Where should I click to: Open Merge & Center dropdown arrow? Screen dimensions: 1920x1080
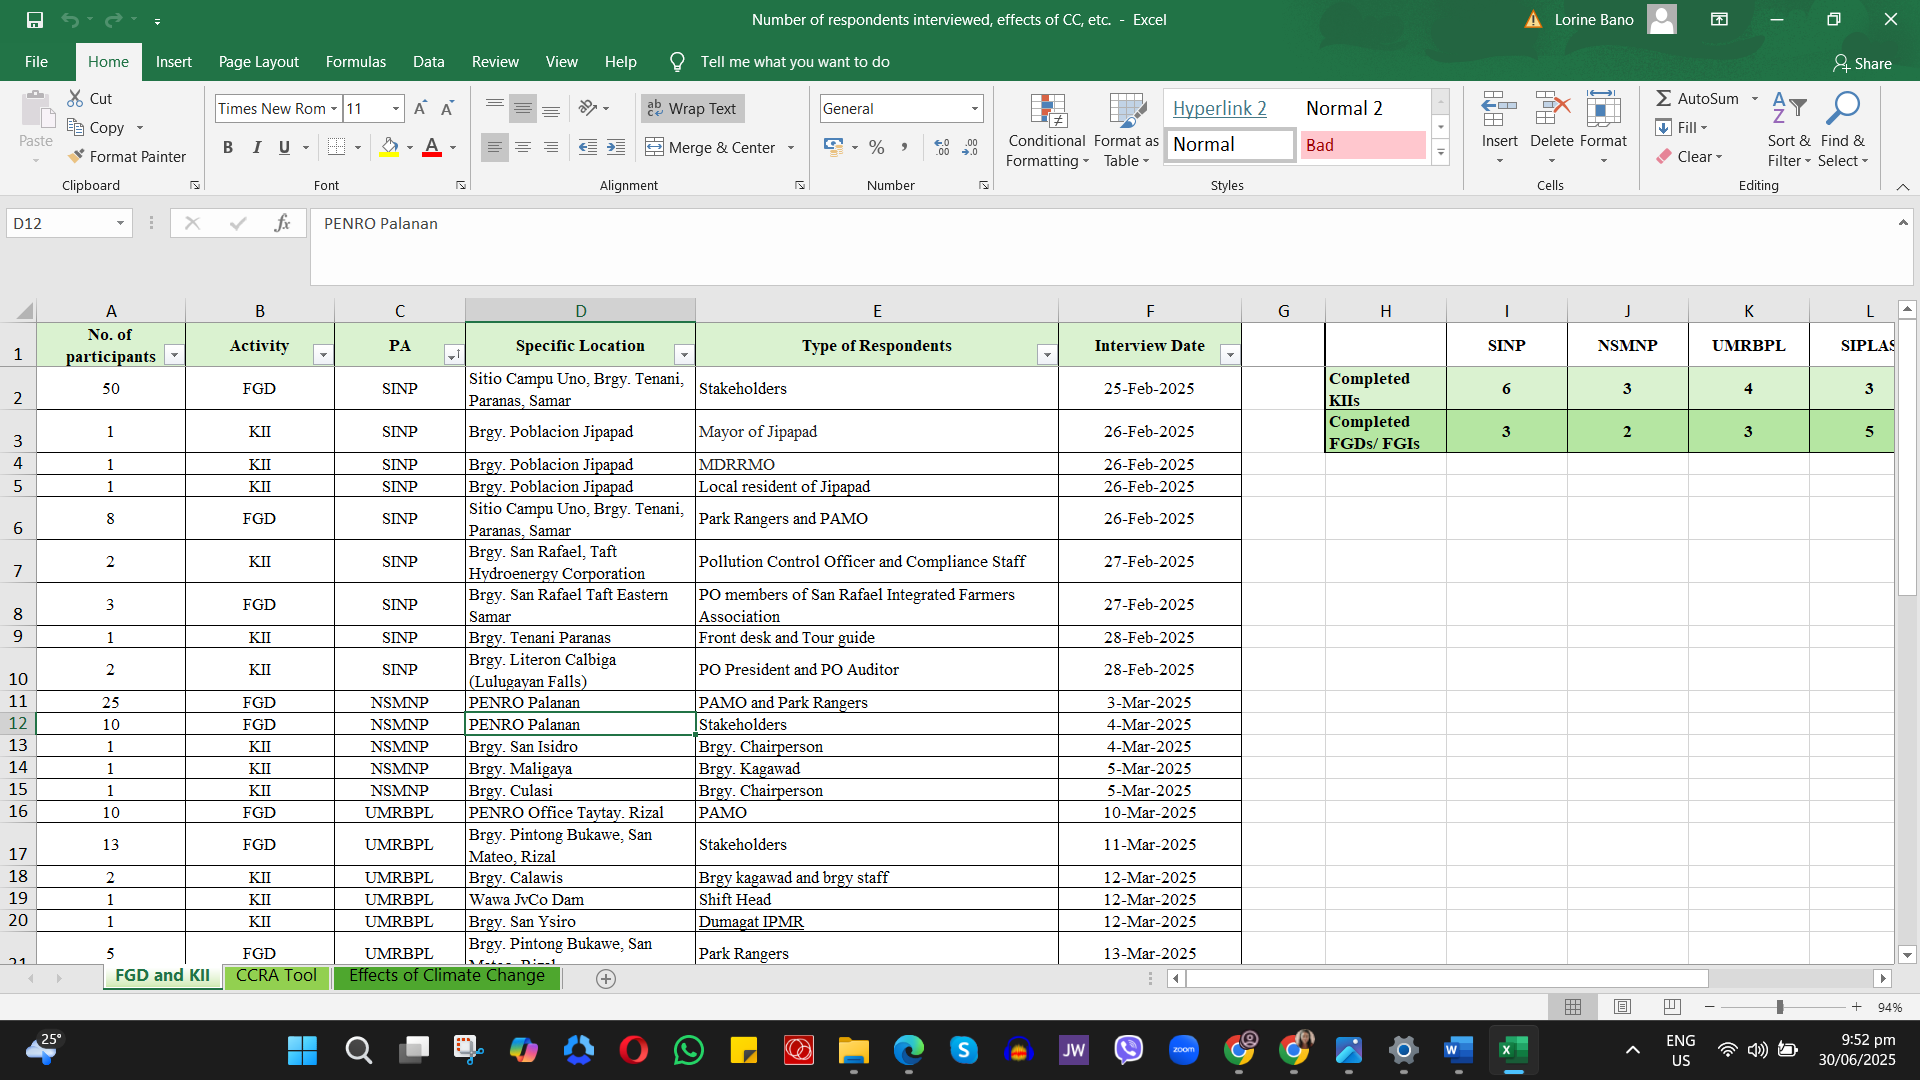coord(791,148)
